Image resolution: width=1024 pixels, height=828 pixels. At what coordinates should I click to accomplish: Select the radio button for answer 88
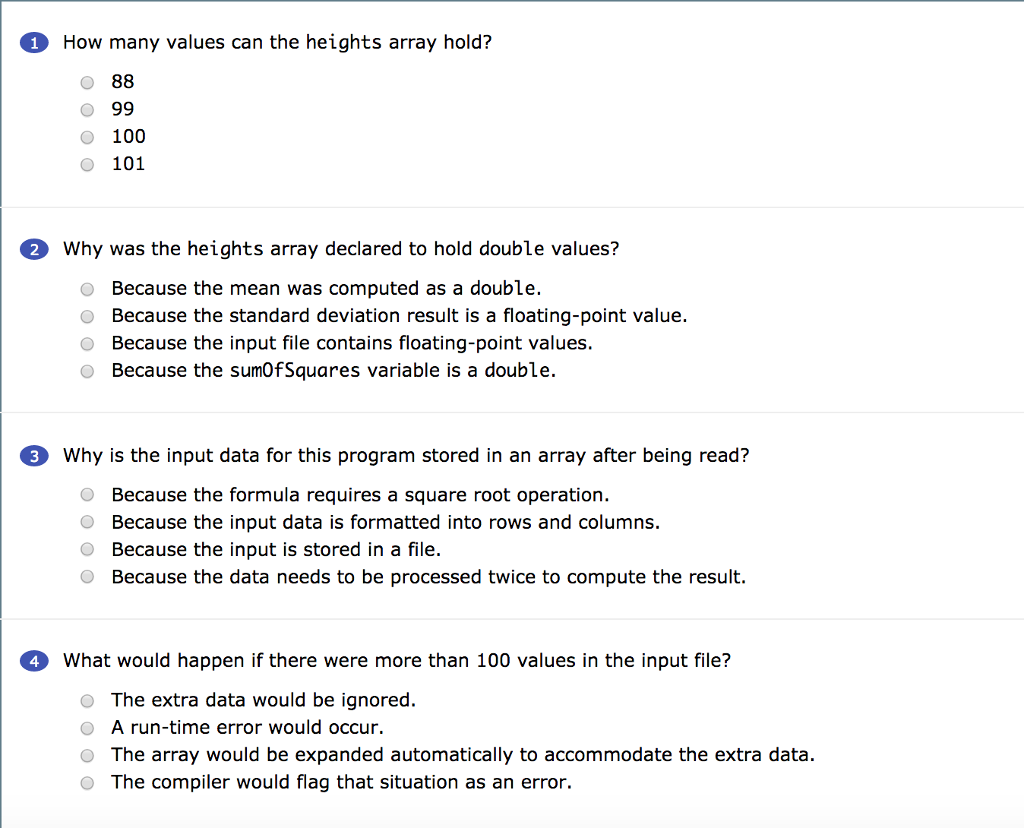point(87,83)
